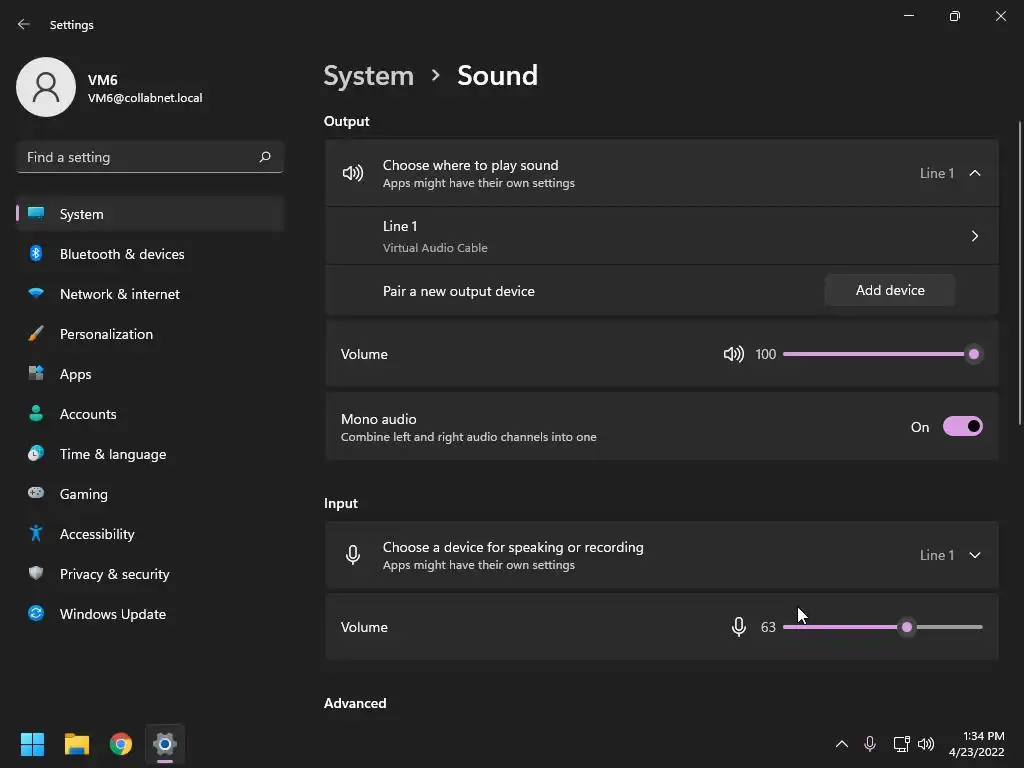Navigate to System in the breadcrumb

(x=369, y=76)
